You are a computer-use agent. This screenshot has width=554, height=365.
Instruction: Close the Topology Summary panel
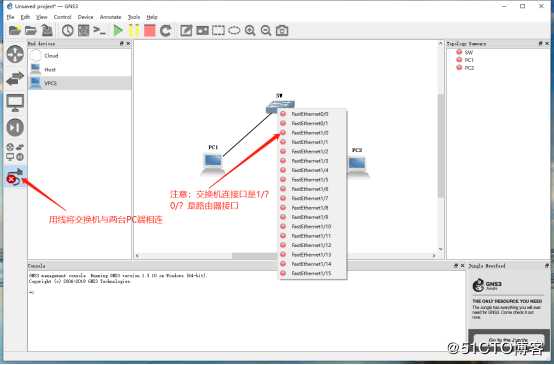click(547, 43)
